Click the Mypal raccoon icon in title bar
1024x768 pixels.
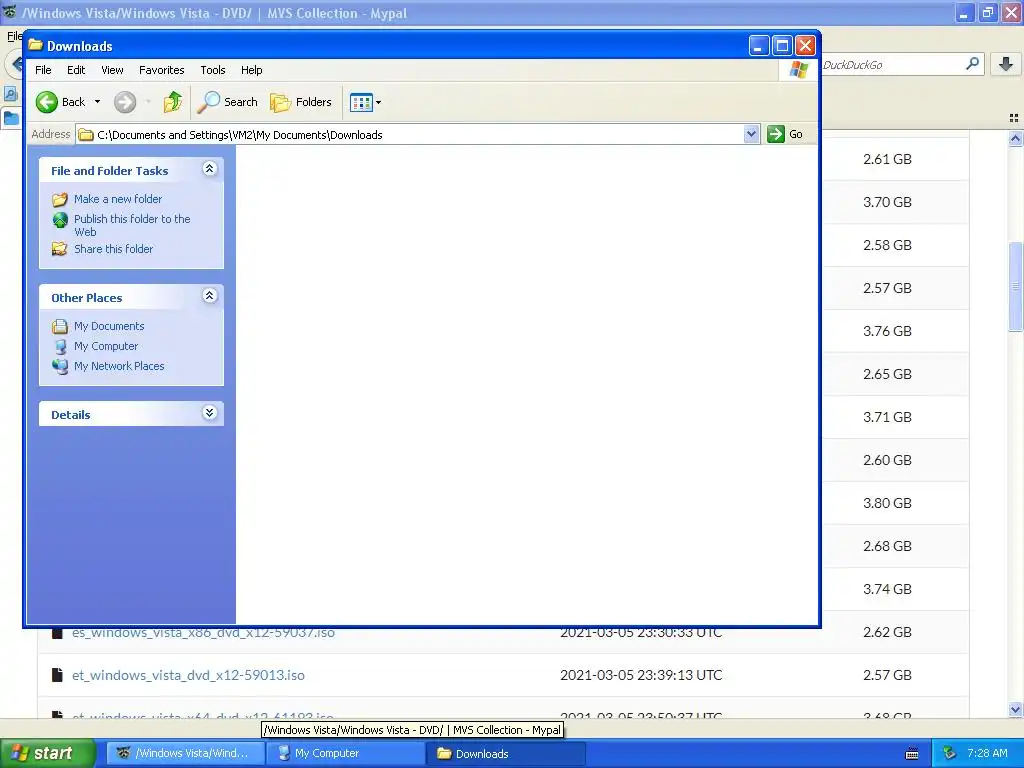(10, 12)
